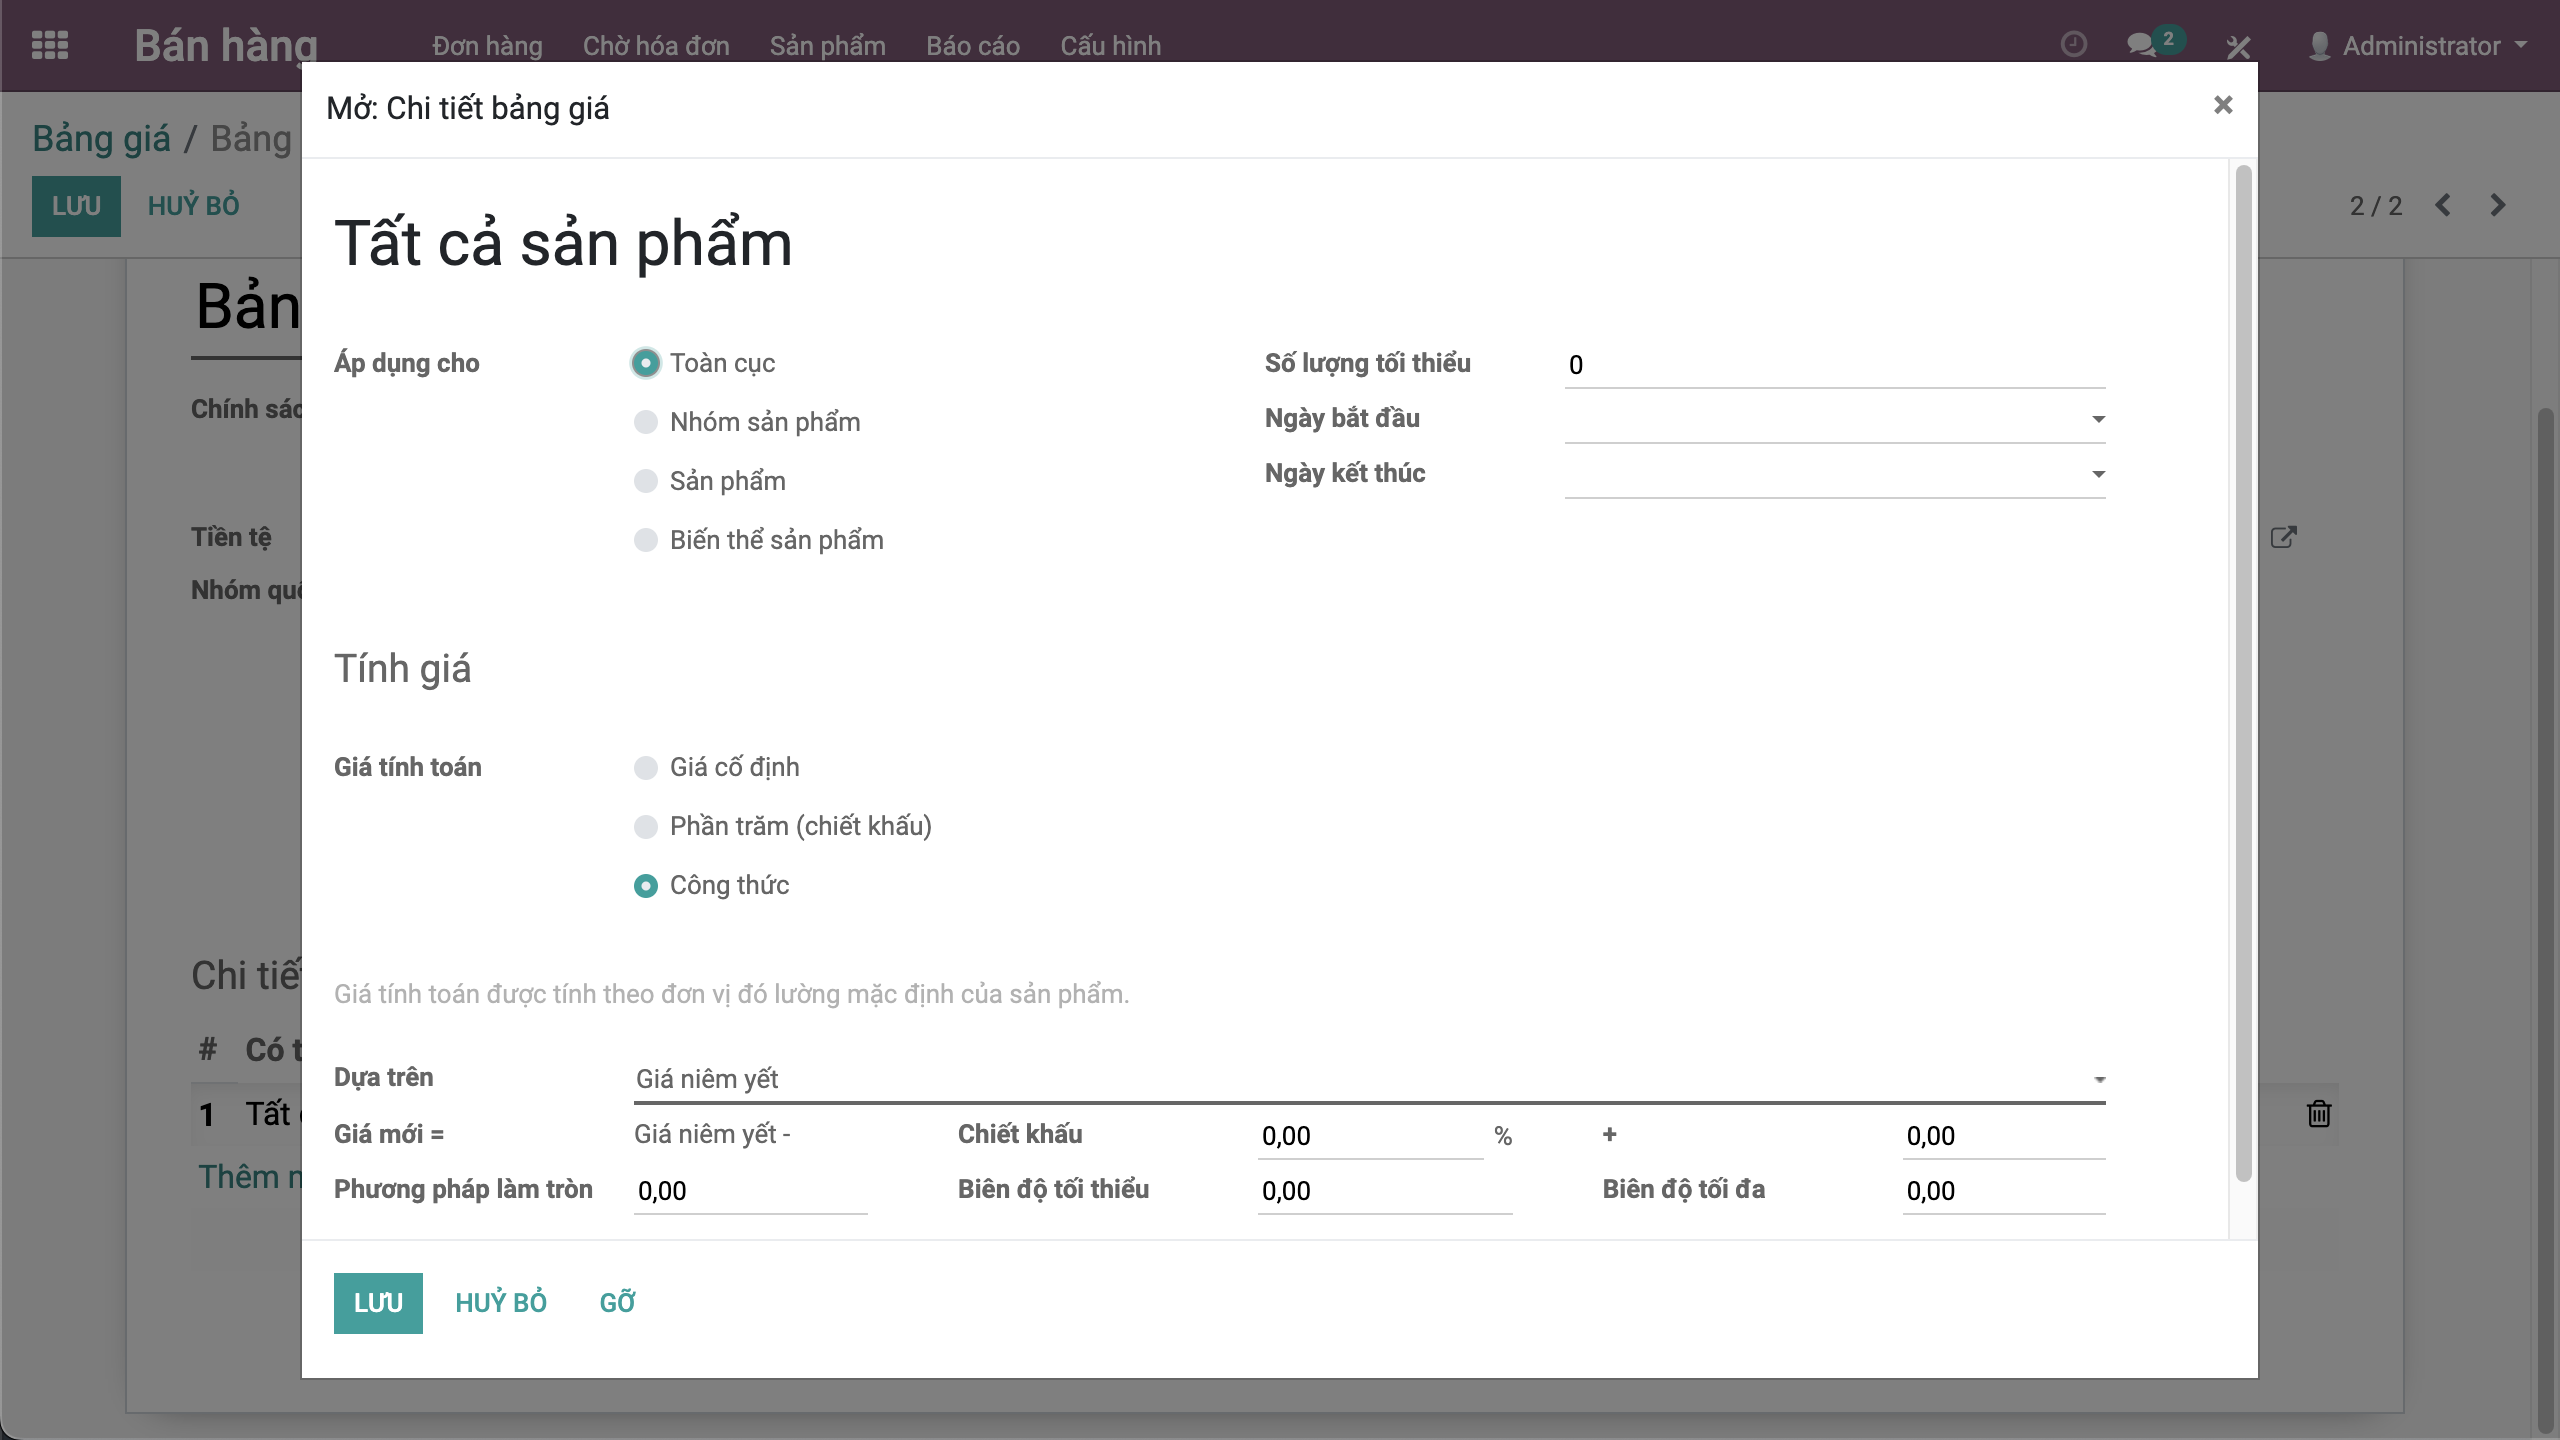Open the Sản phẩm menu
The image size is (2560, 1440).
(x=827, y=46)
